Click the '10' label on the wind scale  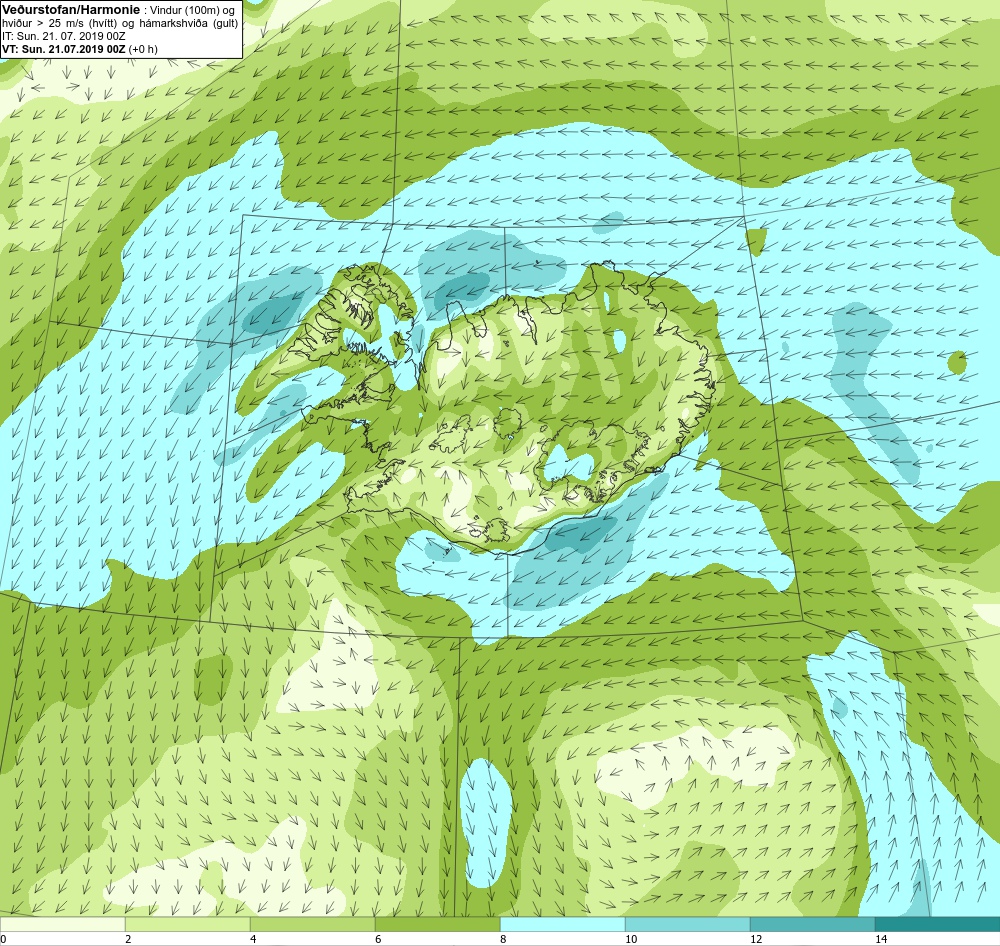(631, 939)
